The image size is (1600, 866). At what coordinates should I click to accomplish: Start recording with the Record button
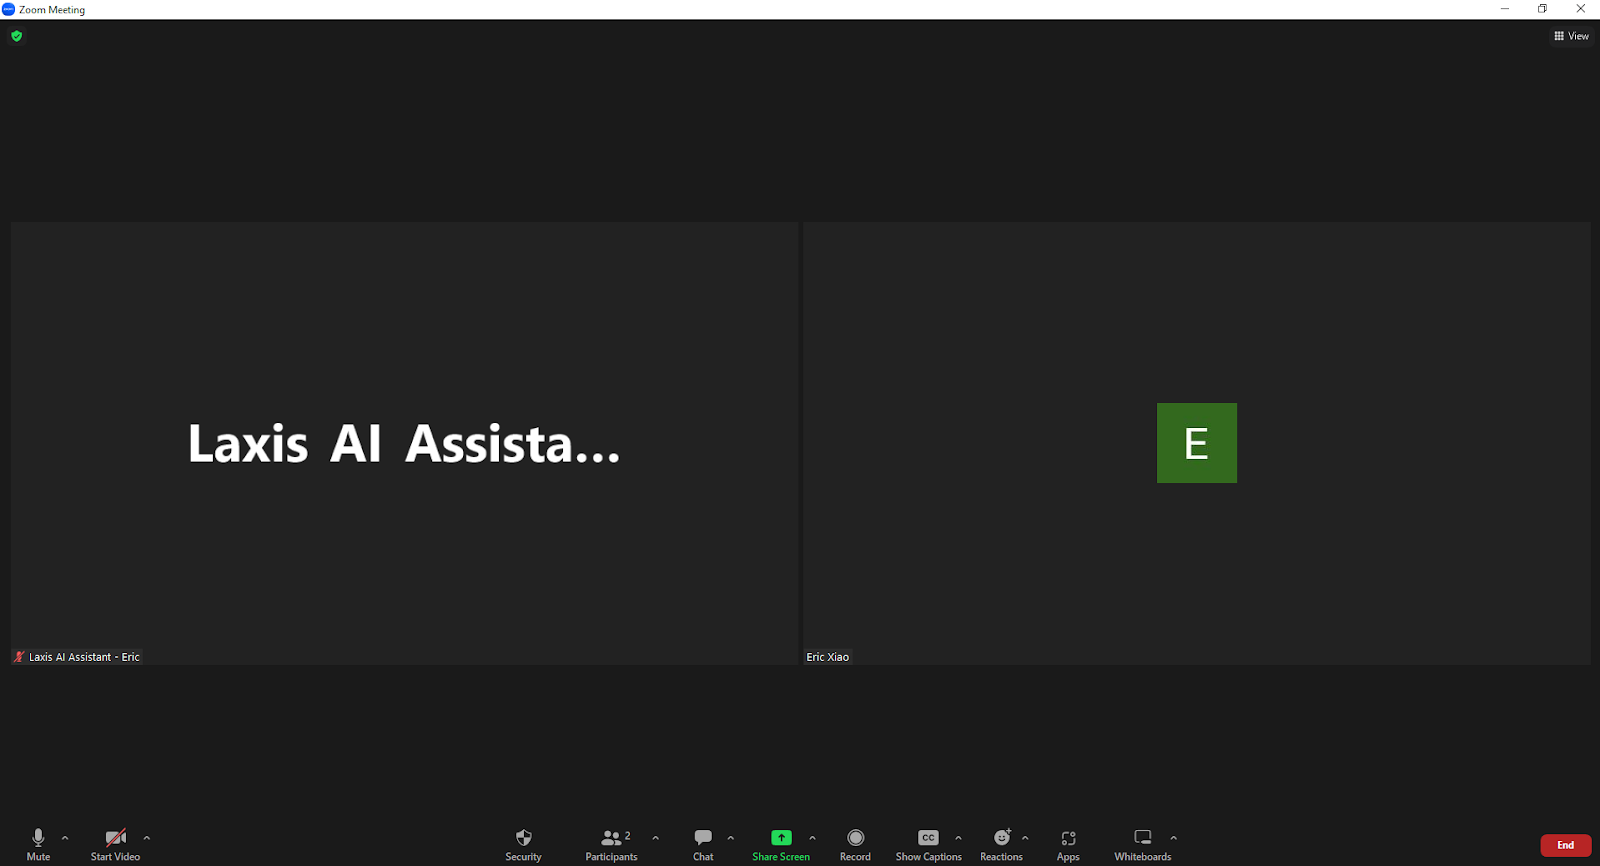[x=855, y=844]
